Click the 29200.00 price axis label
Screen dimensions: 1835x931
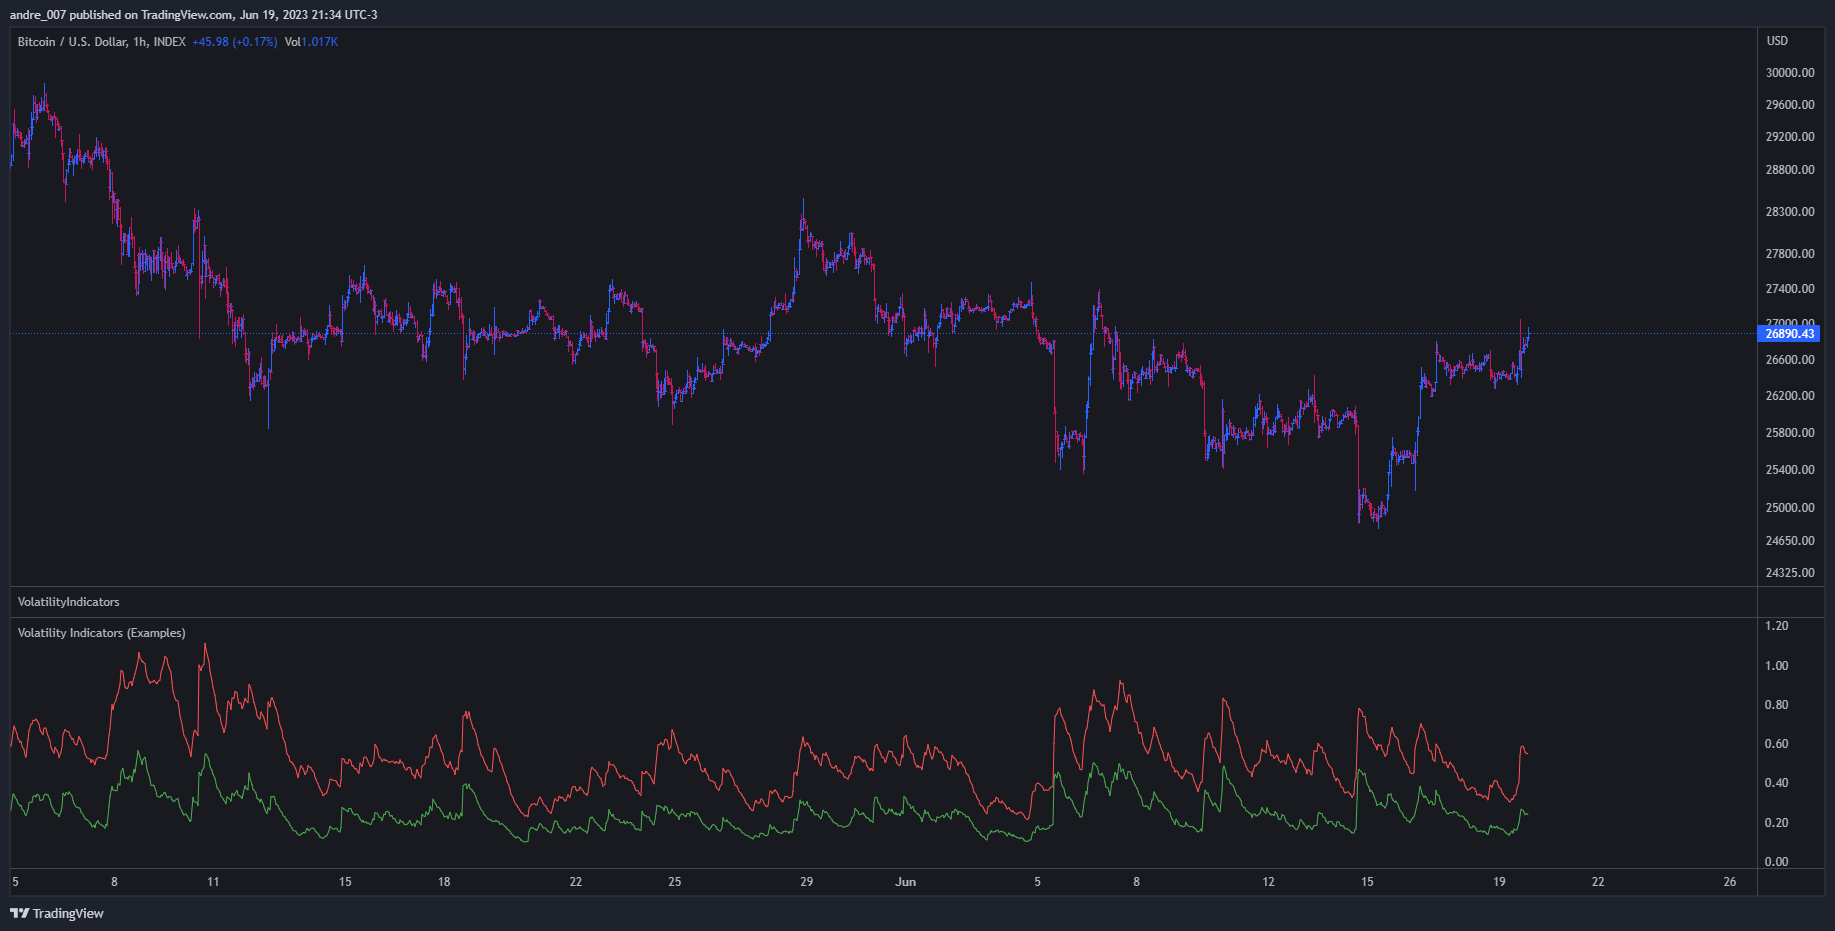coord(1790,137)
